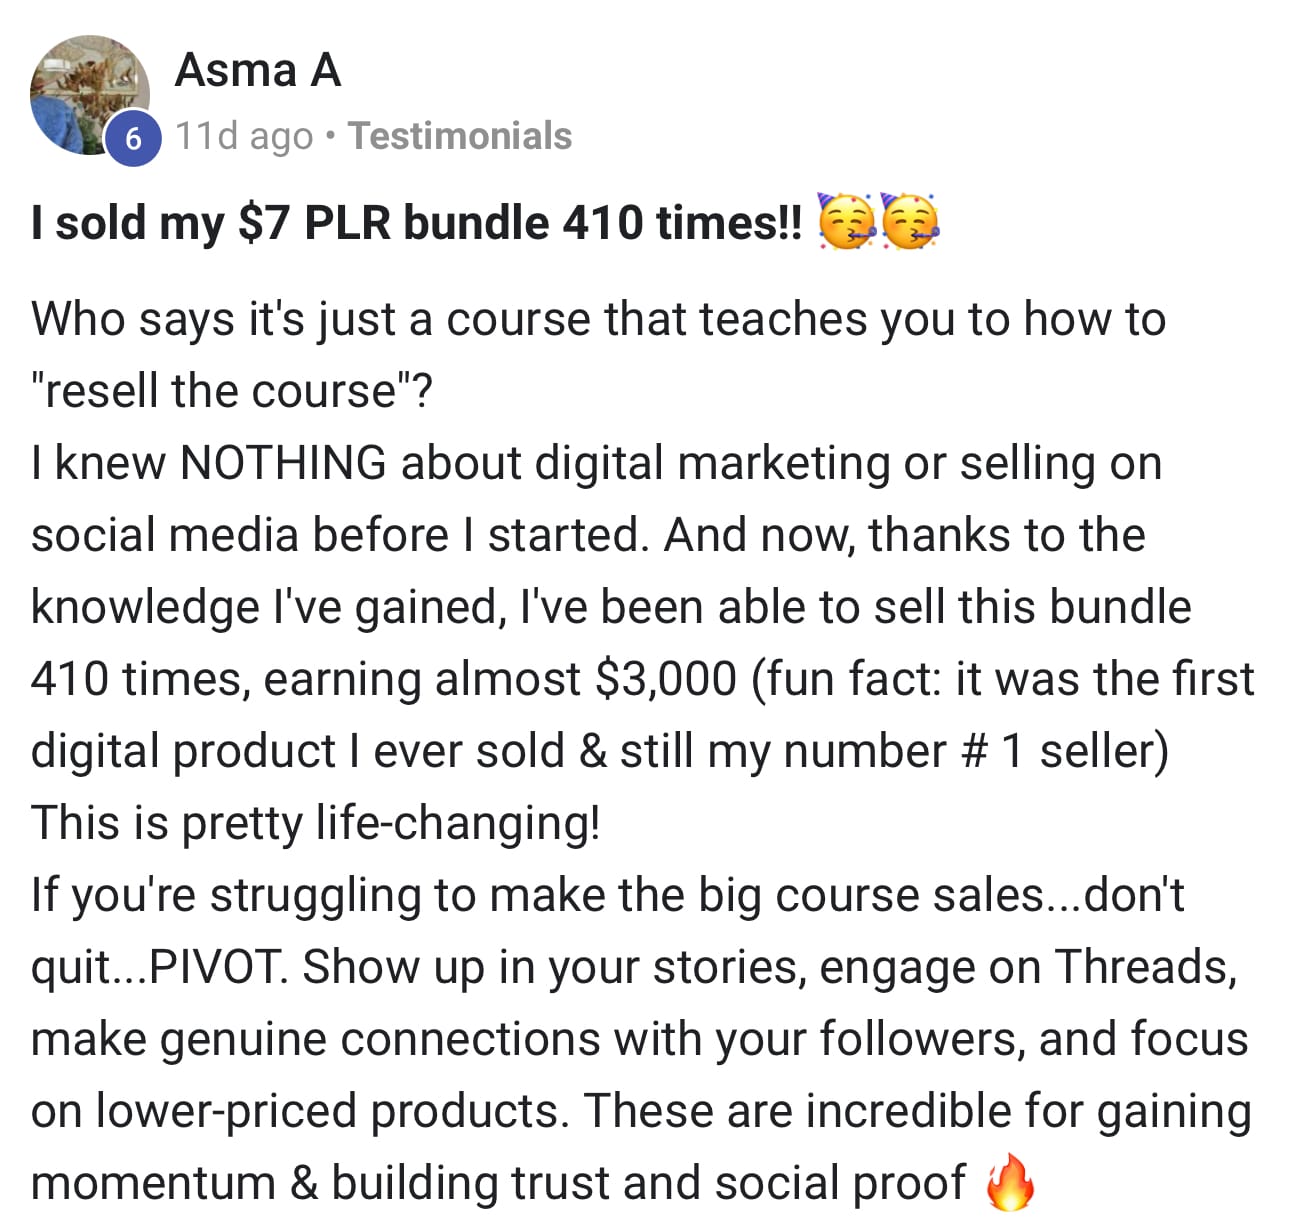Click the fire emoji ending the post

click(x=1010, y=1183)
